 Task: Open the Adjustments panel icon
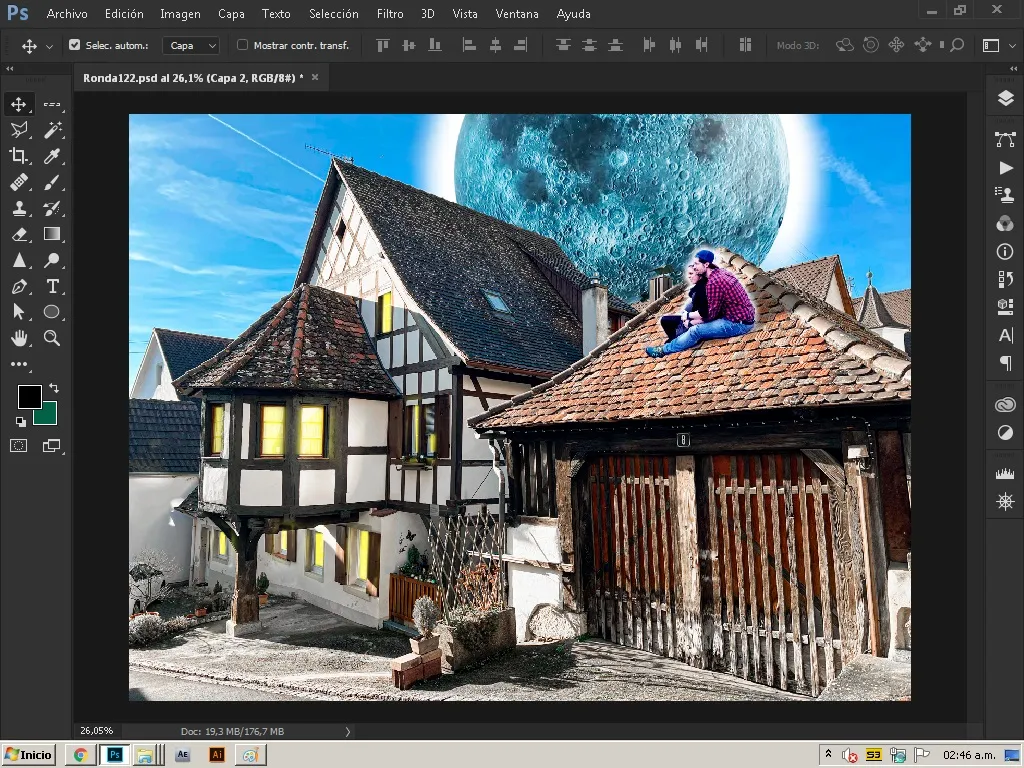point(1005,432)
